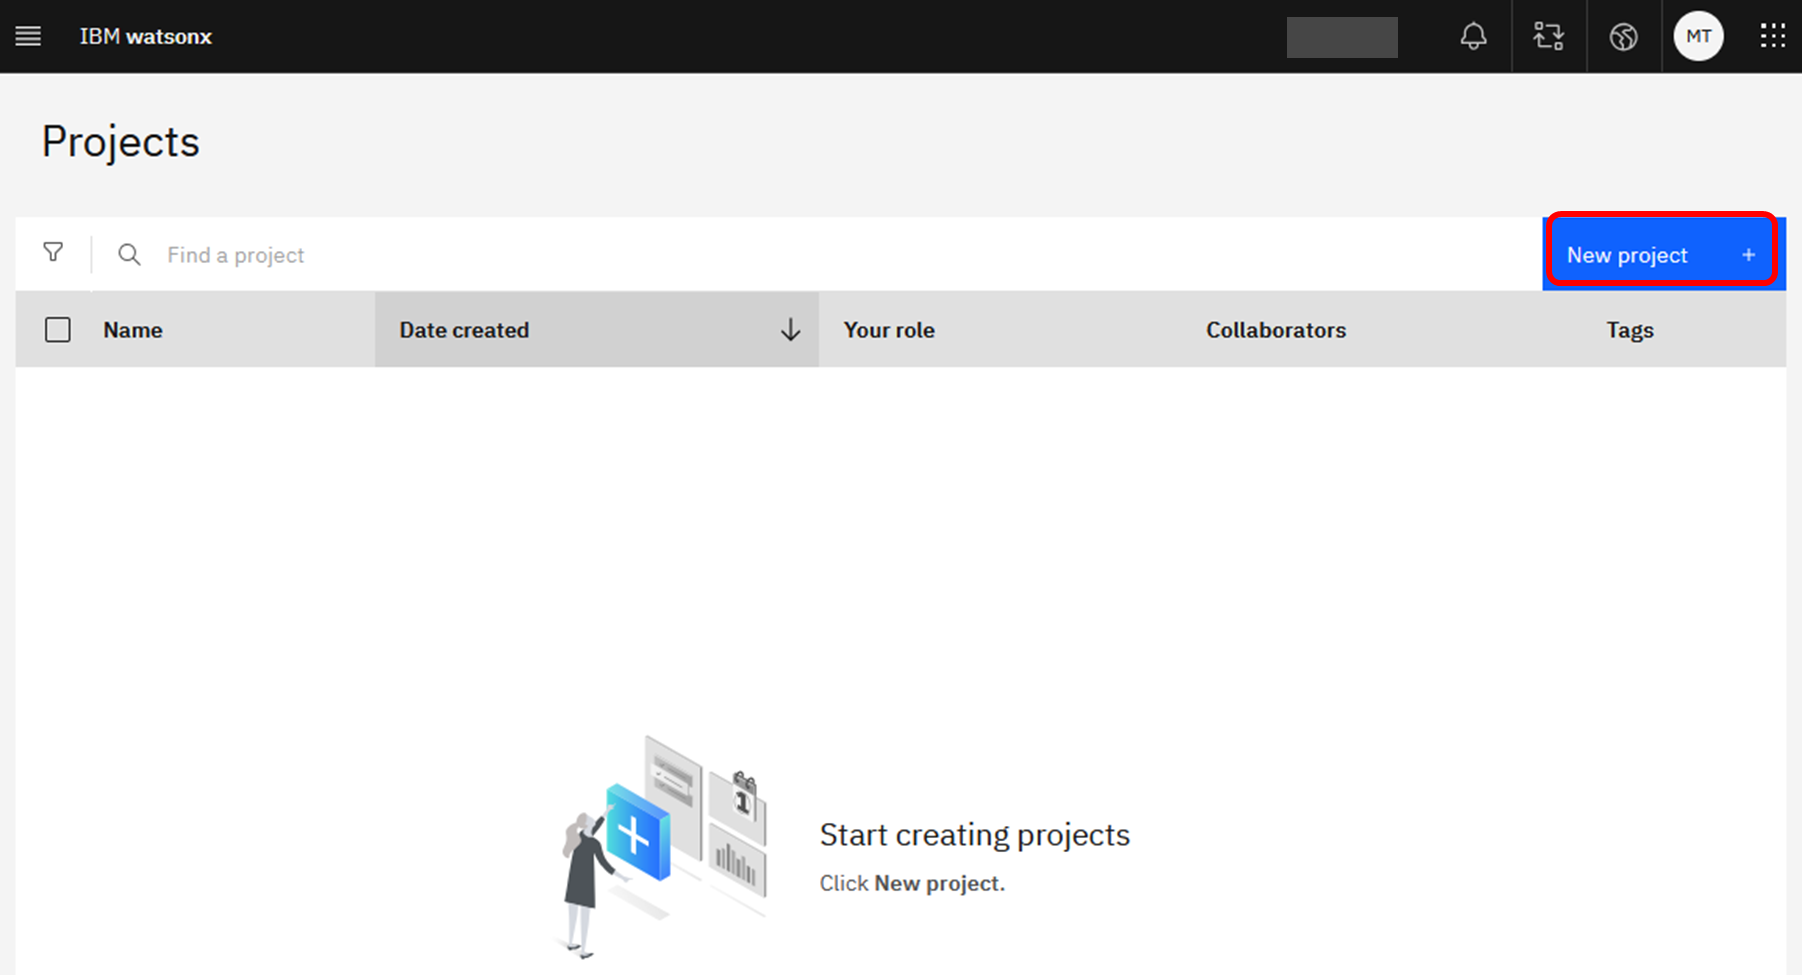Click the plus icon on New project
This screenshot has height=975, width=1802.
1748,255
